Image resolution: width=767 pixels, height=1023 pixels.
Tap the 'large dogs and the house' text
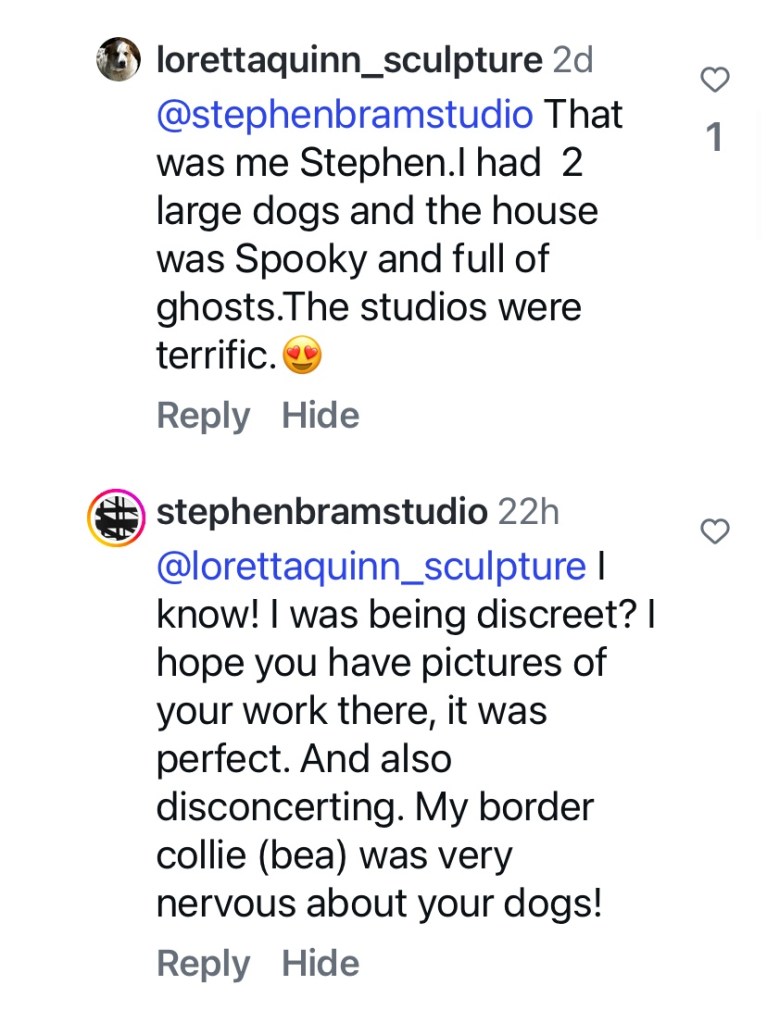tap(377, 211)
